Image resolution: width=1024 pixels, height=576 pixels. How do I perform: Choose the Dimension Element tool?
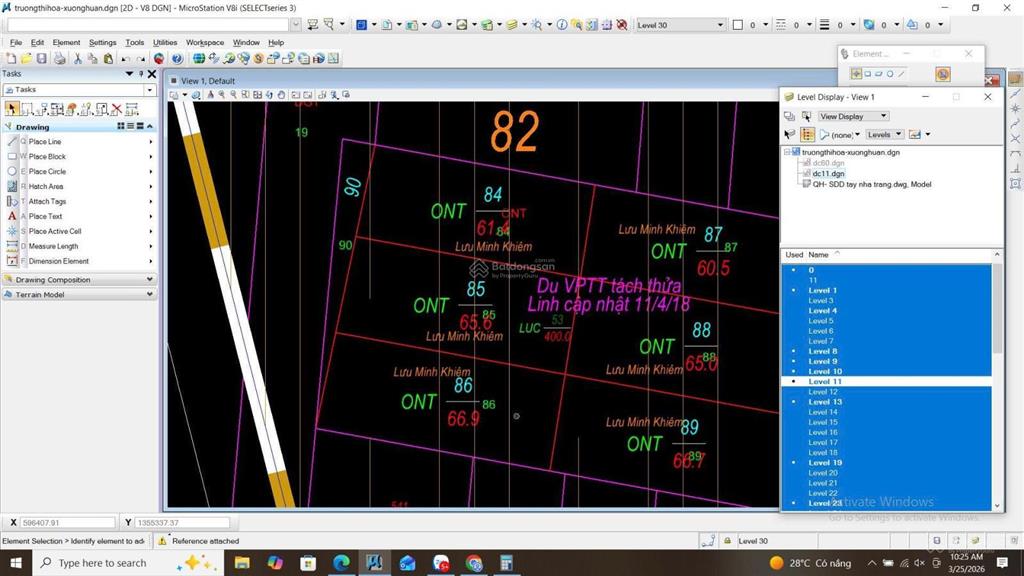click(80, 261)
